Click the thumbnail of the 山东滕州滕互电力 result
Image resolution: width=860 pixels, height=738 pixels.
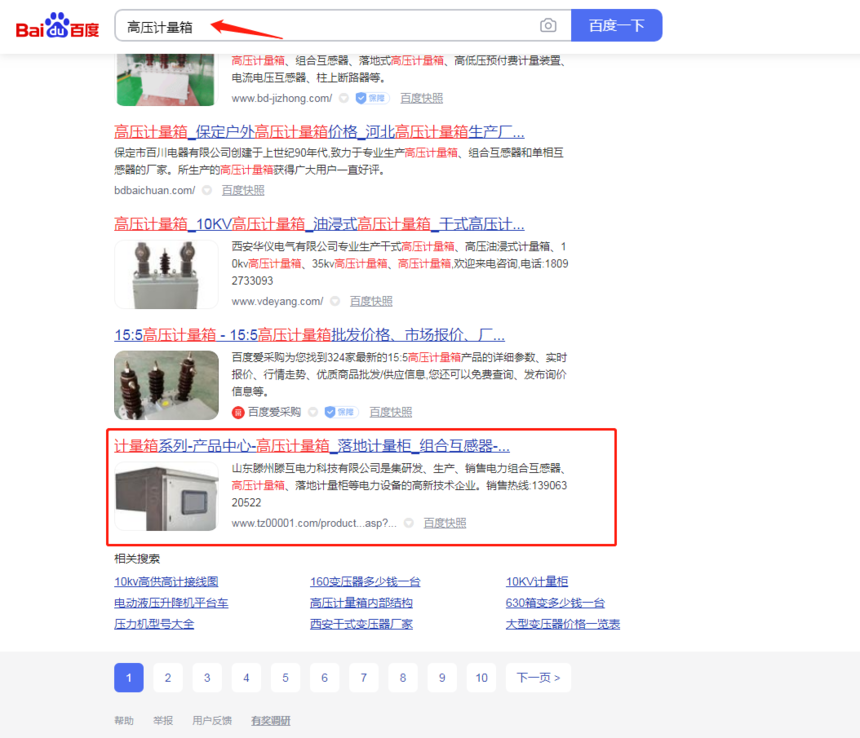(x=166, y=496)
